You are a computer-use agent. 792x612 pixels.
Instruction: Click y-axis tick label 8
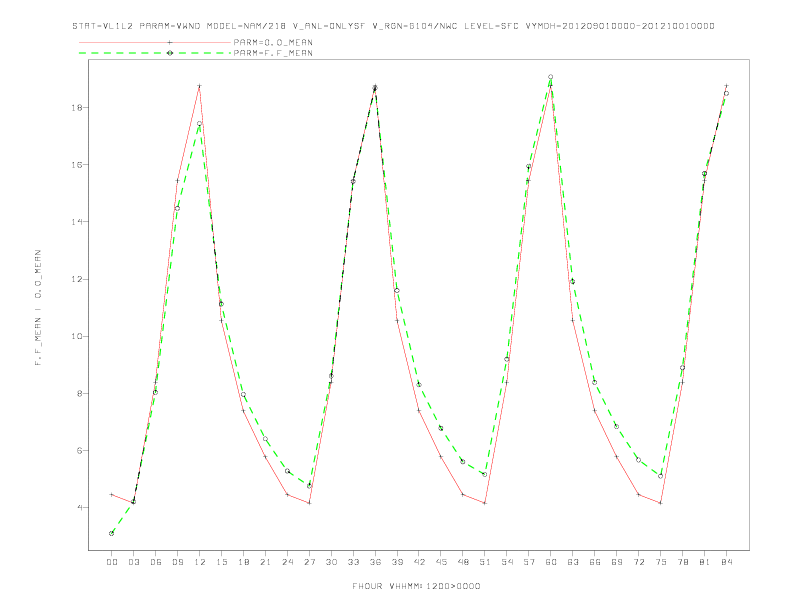tap(80, 393)
